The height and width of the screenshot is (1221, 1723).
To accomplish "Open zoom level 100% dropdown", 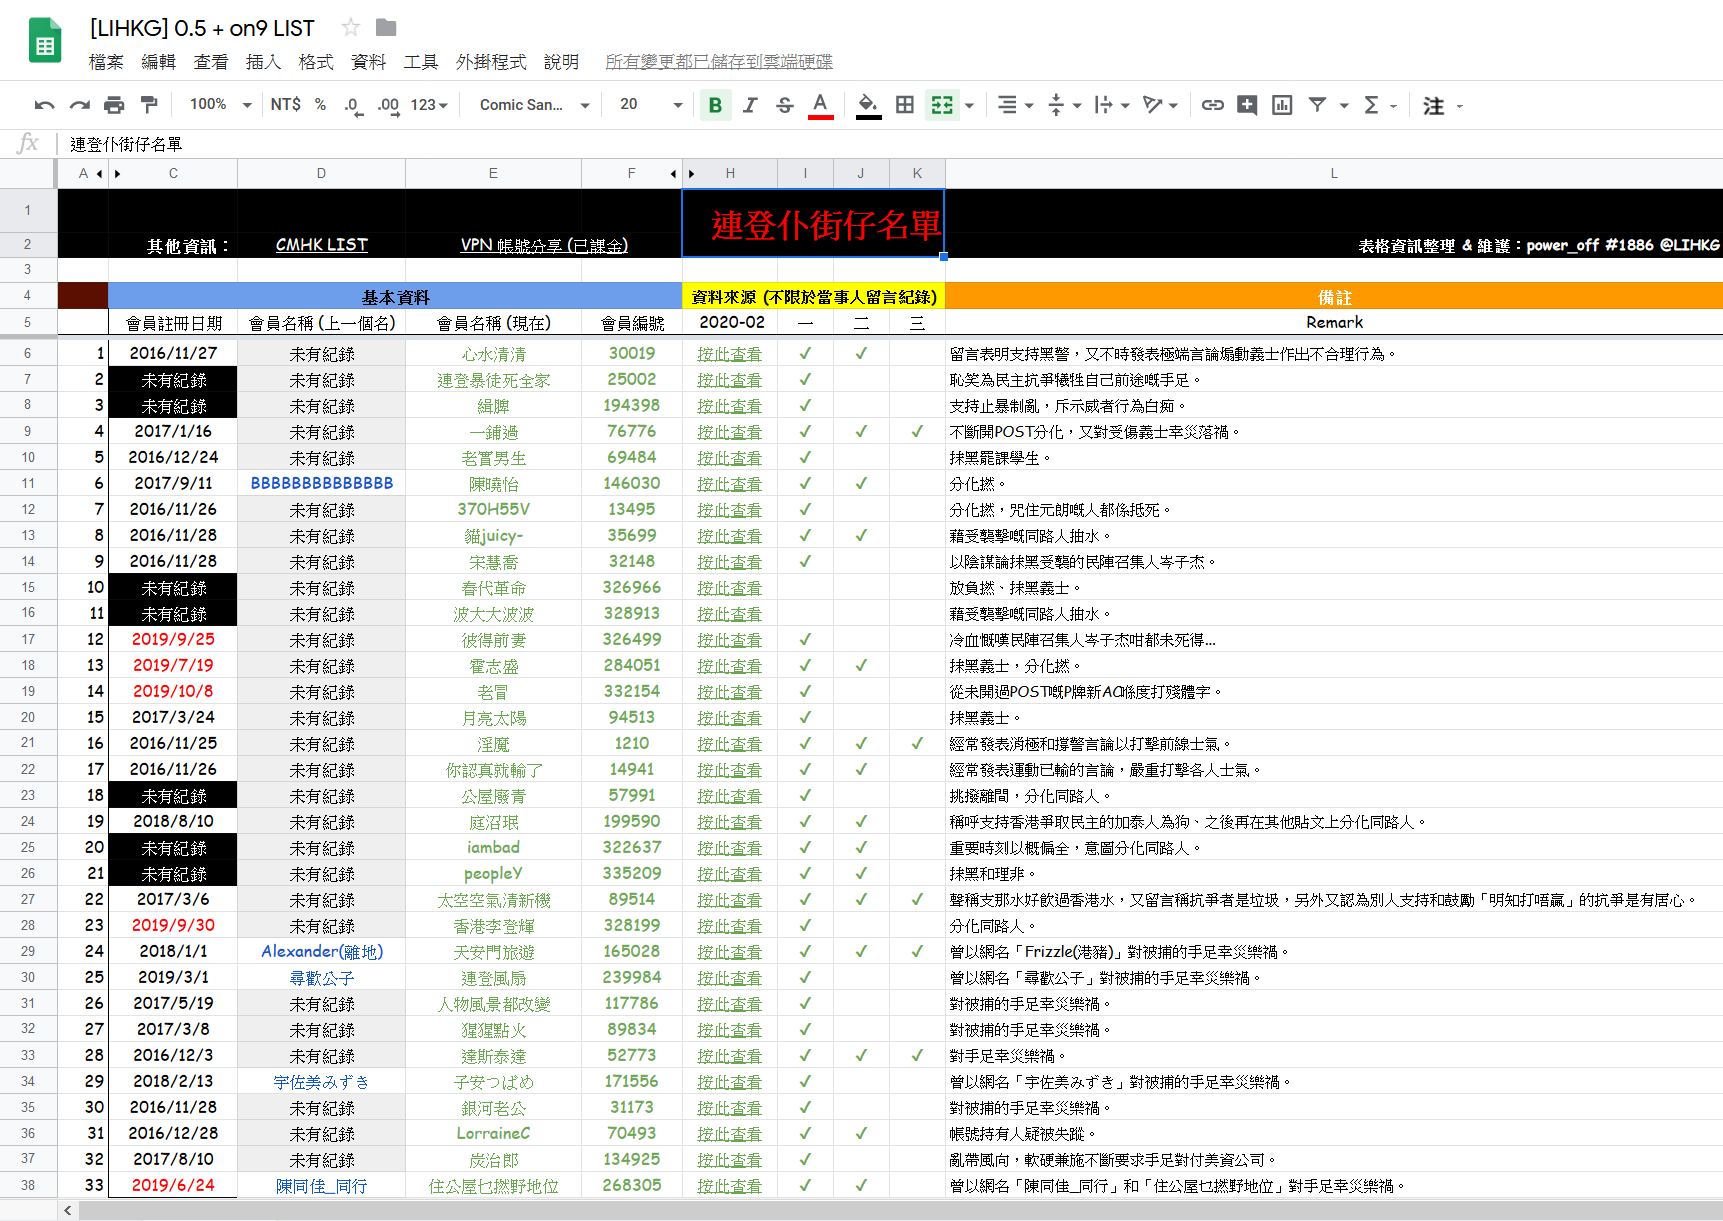I will [x=221, y=105].
